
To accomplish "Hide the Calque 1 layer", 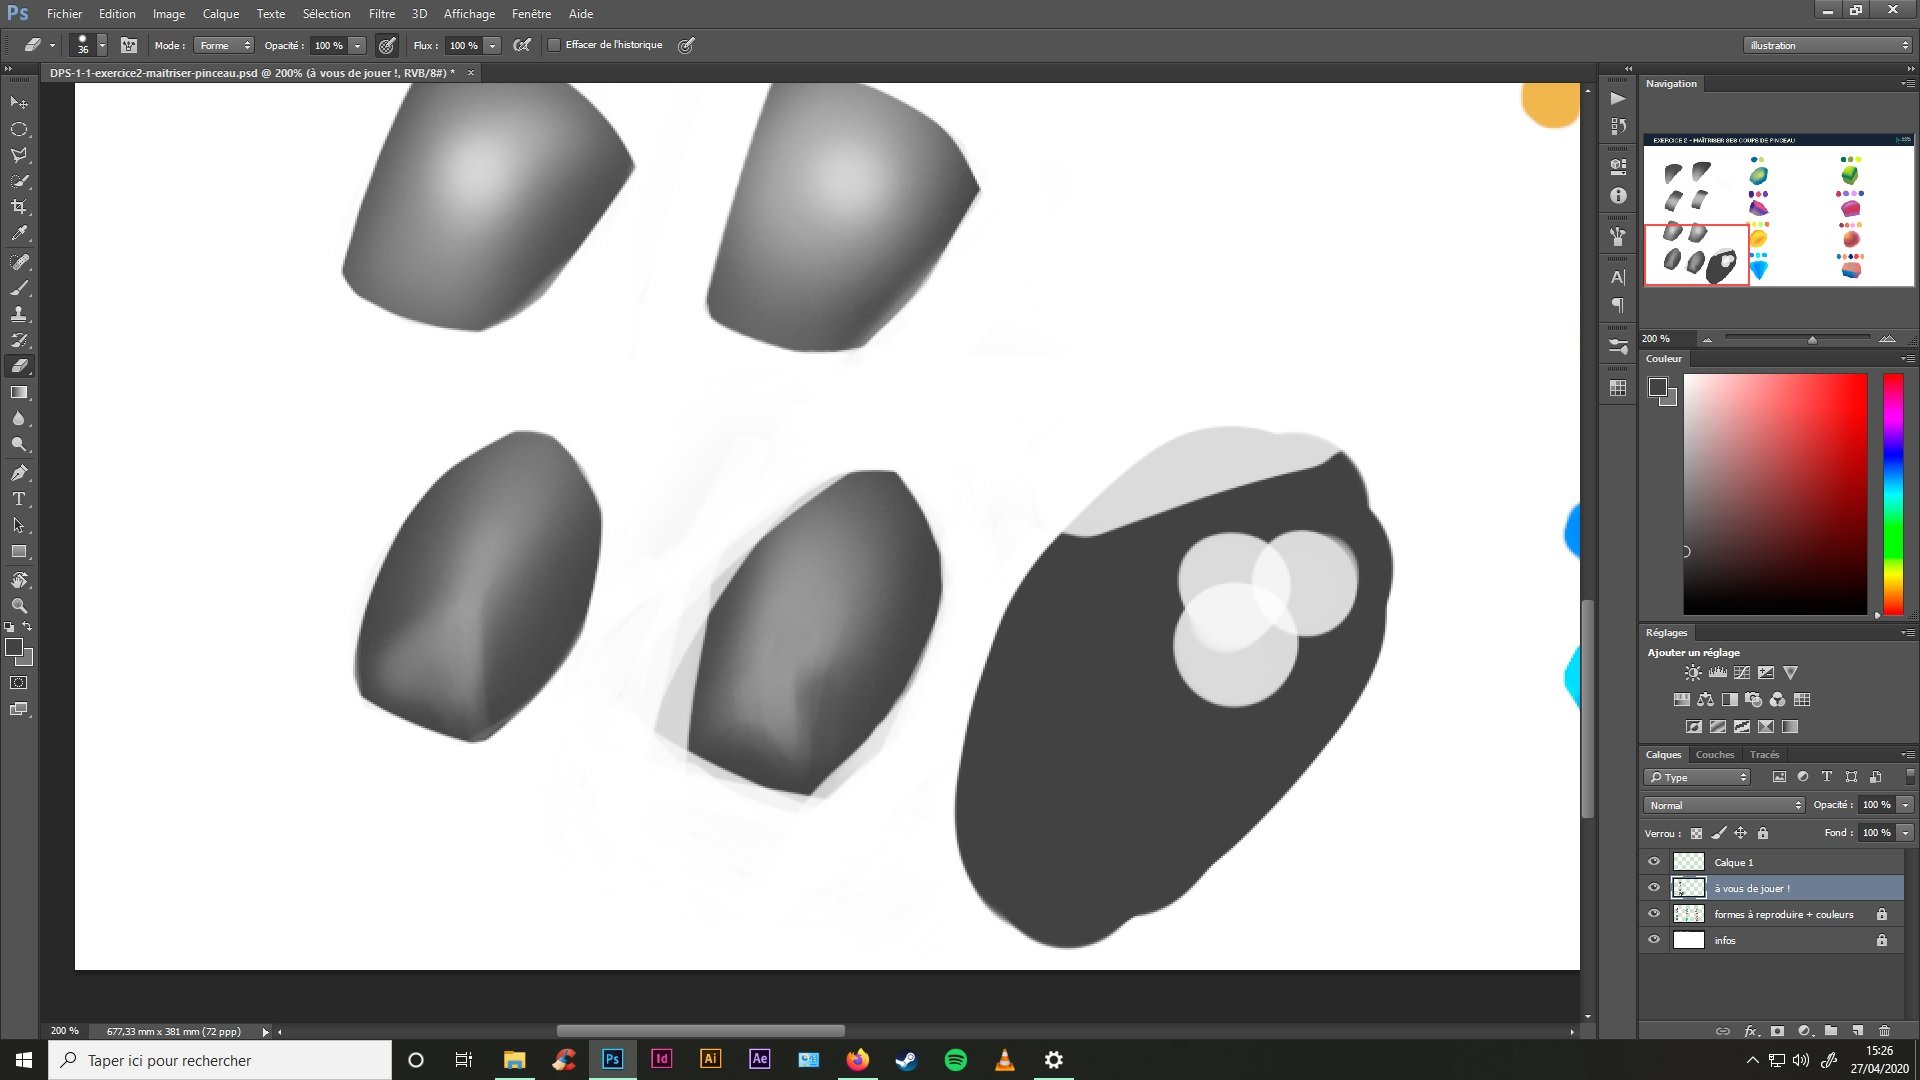I will [x=1653, y=862].
